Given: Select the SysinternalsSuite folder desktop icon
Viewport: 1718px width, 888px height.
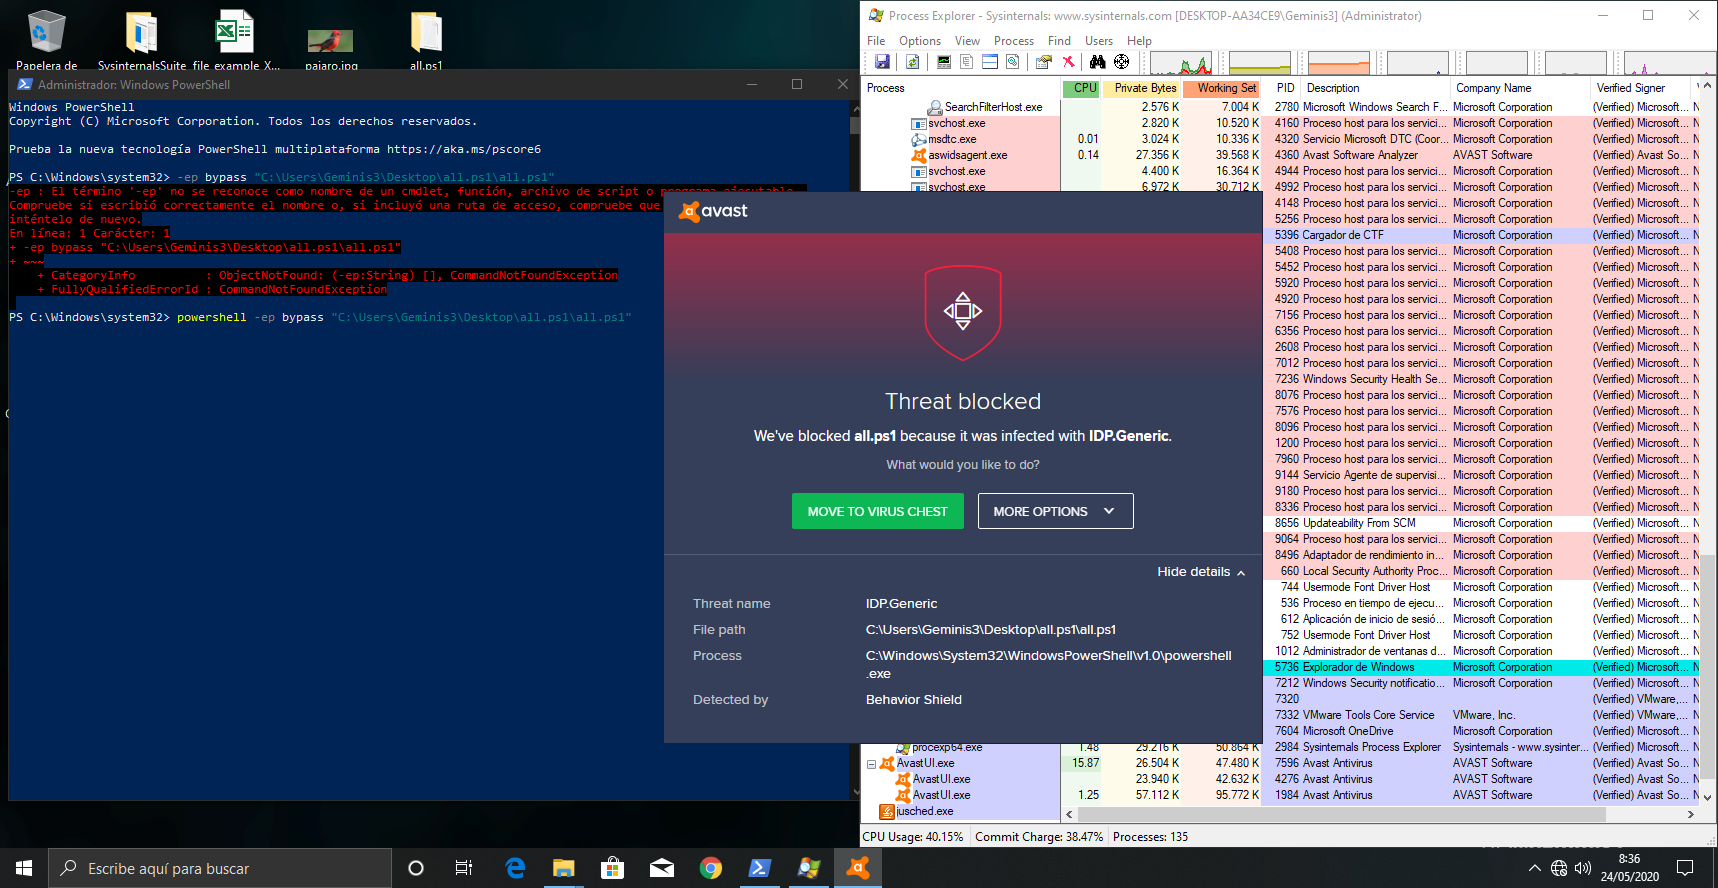Looking at the screenshot, I should point(142,41).
